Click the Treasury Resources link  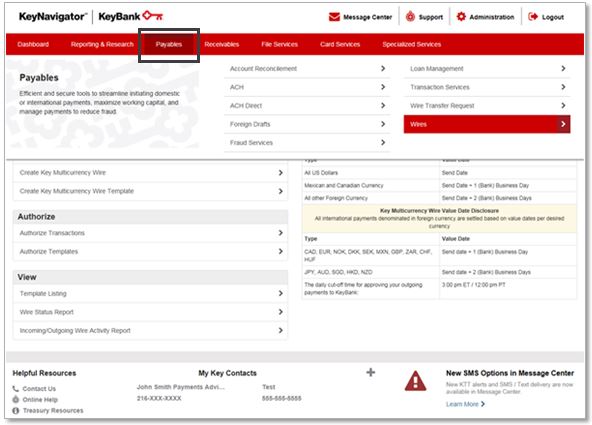[x=53, y=410]
